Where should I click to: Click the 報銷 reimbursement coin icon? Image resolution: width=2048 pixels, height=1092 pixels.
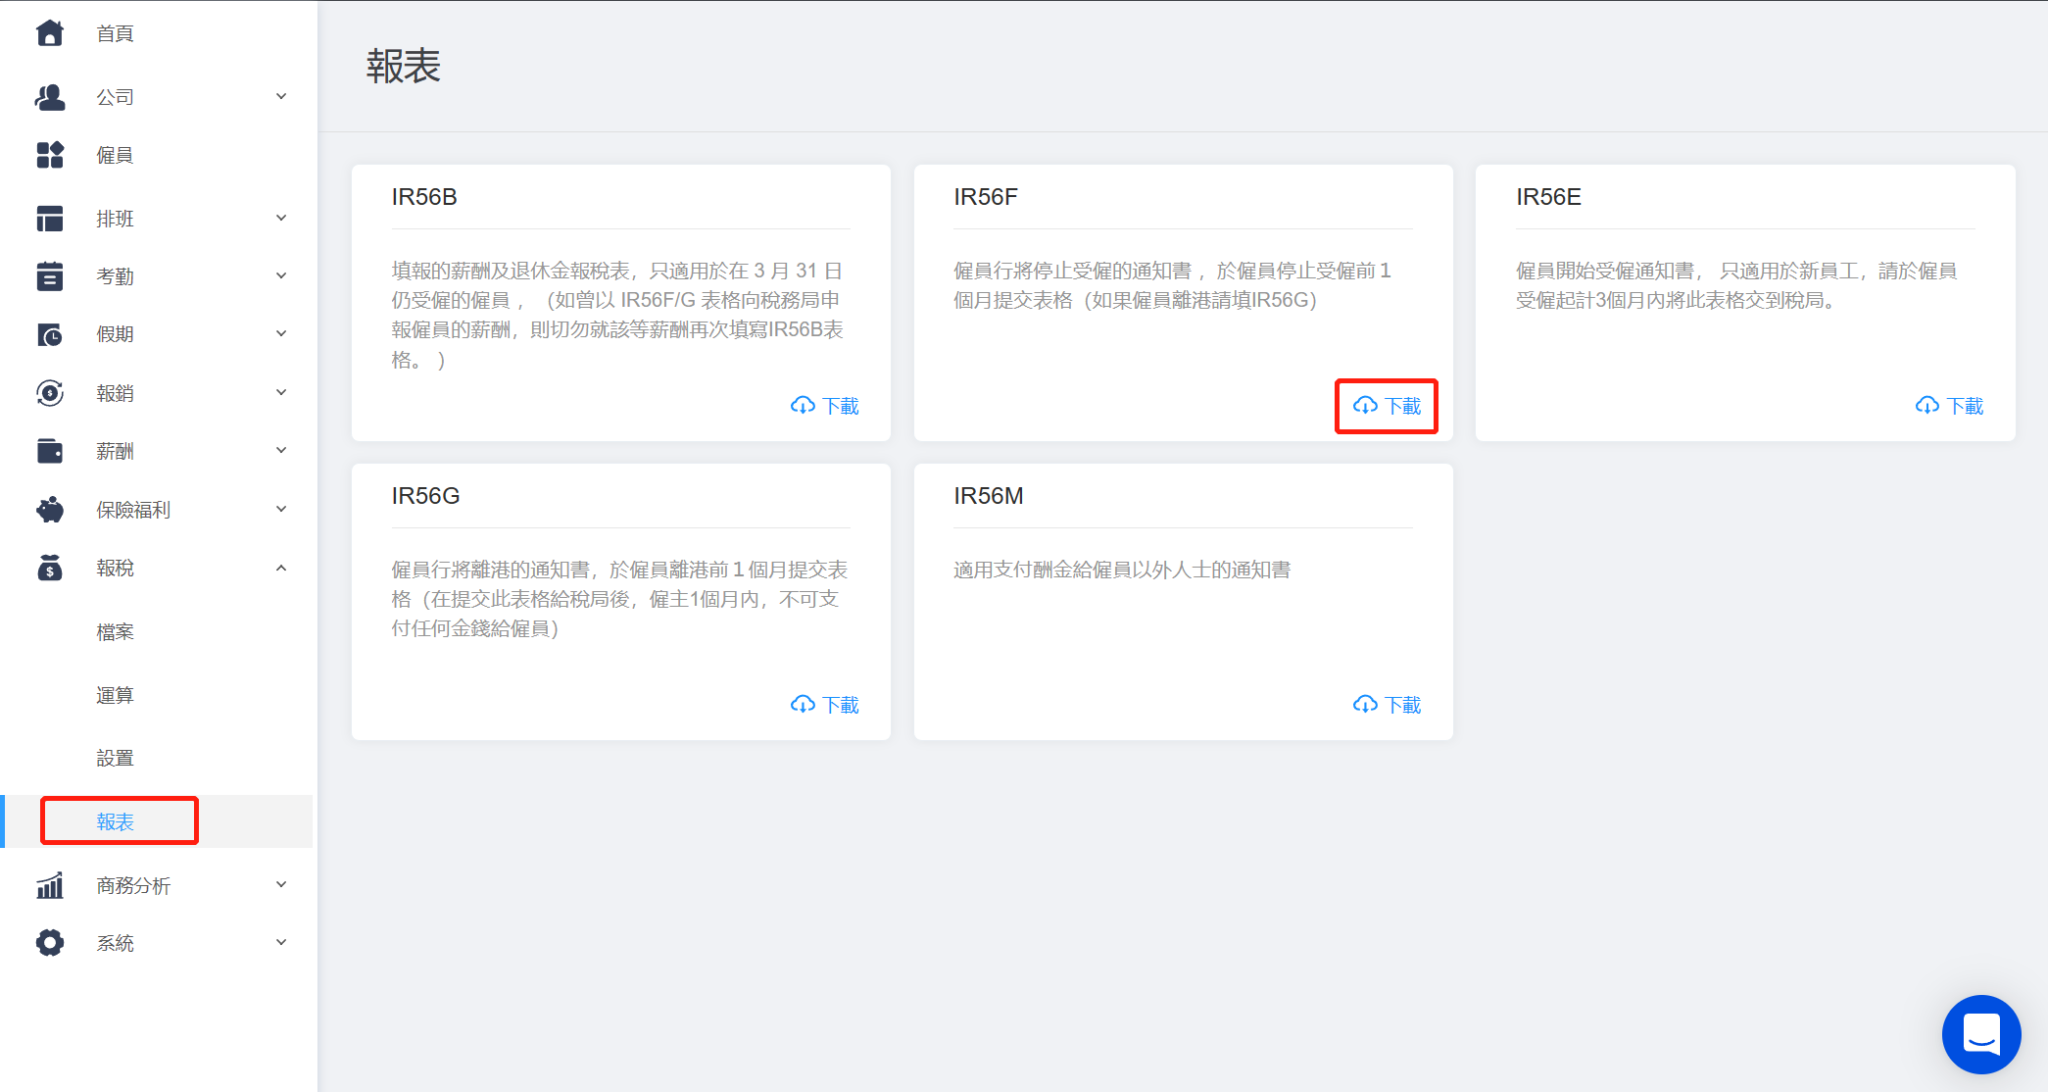click(49, 392)
